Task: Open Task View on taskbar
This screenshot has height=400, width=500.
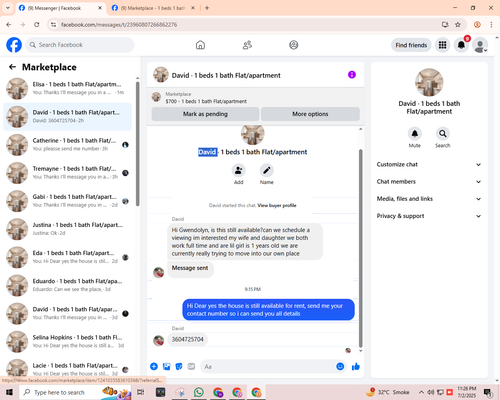Action: (141, 392)
